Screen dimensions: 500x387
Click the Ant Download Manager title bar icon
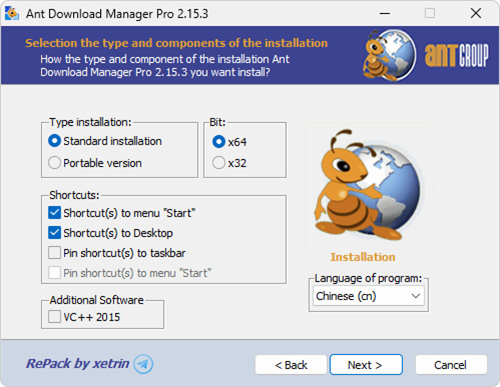coord(12,13)
